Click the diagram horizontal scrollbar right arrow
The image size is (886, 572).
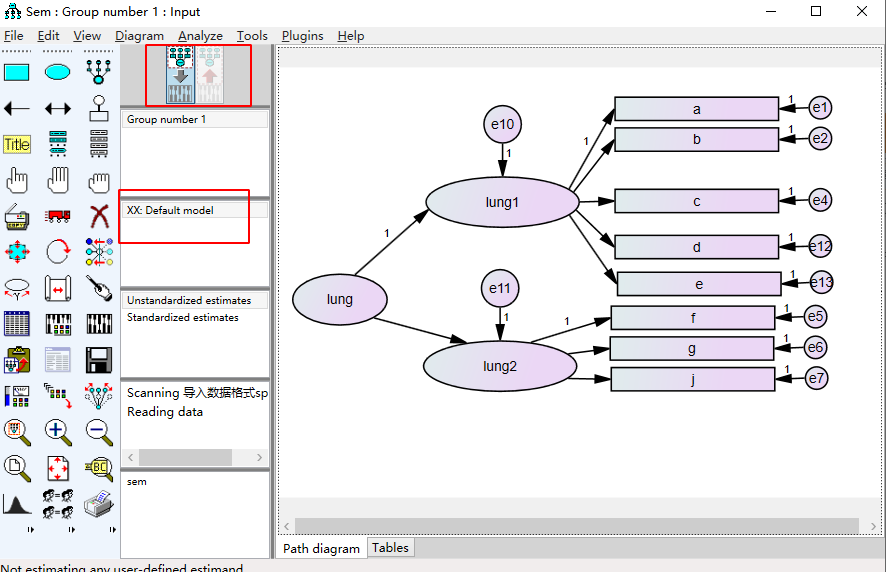click(873, 526)
